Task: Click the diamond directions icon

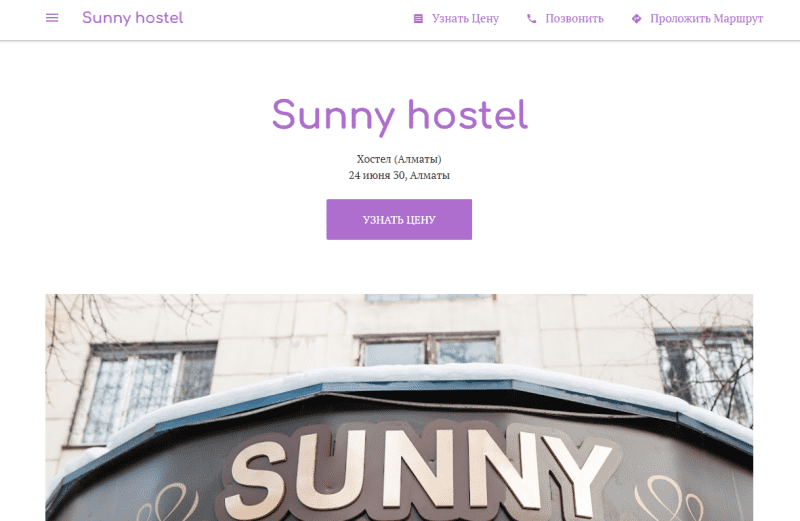Action: 636,19
